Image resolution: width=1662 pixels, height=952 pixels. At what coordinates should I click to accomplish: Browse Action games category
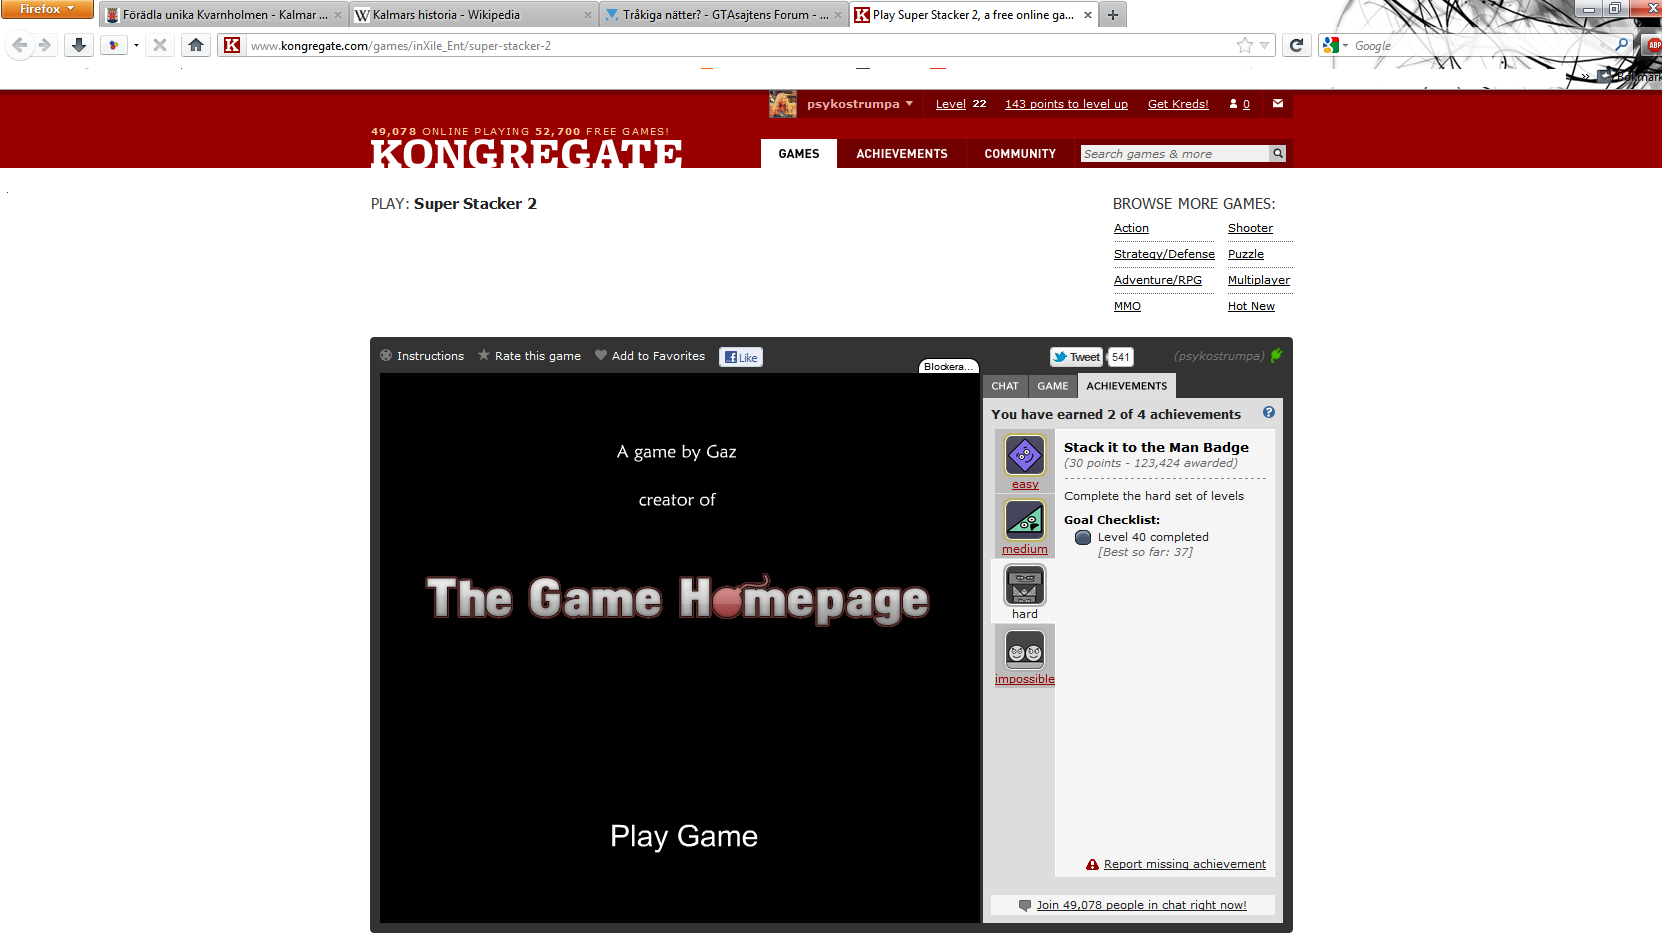[x=1131, y=228]
